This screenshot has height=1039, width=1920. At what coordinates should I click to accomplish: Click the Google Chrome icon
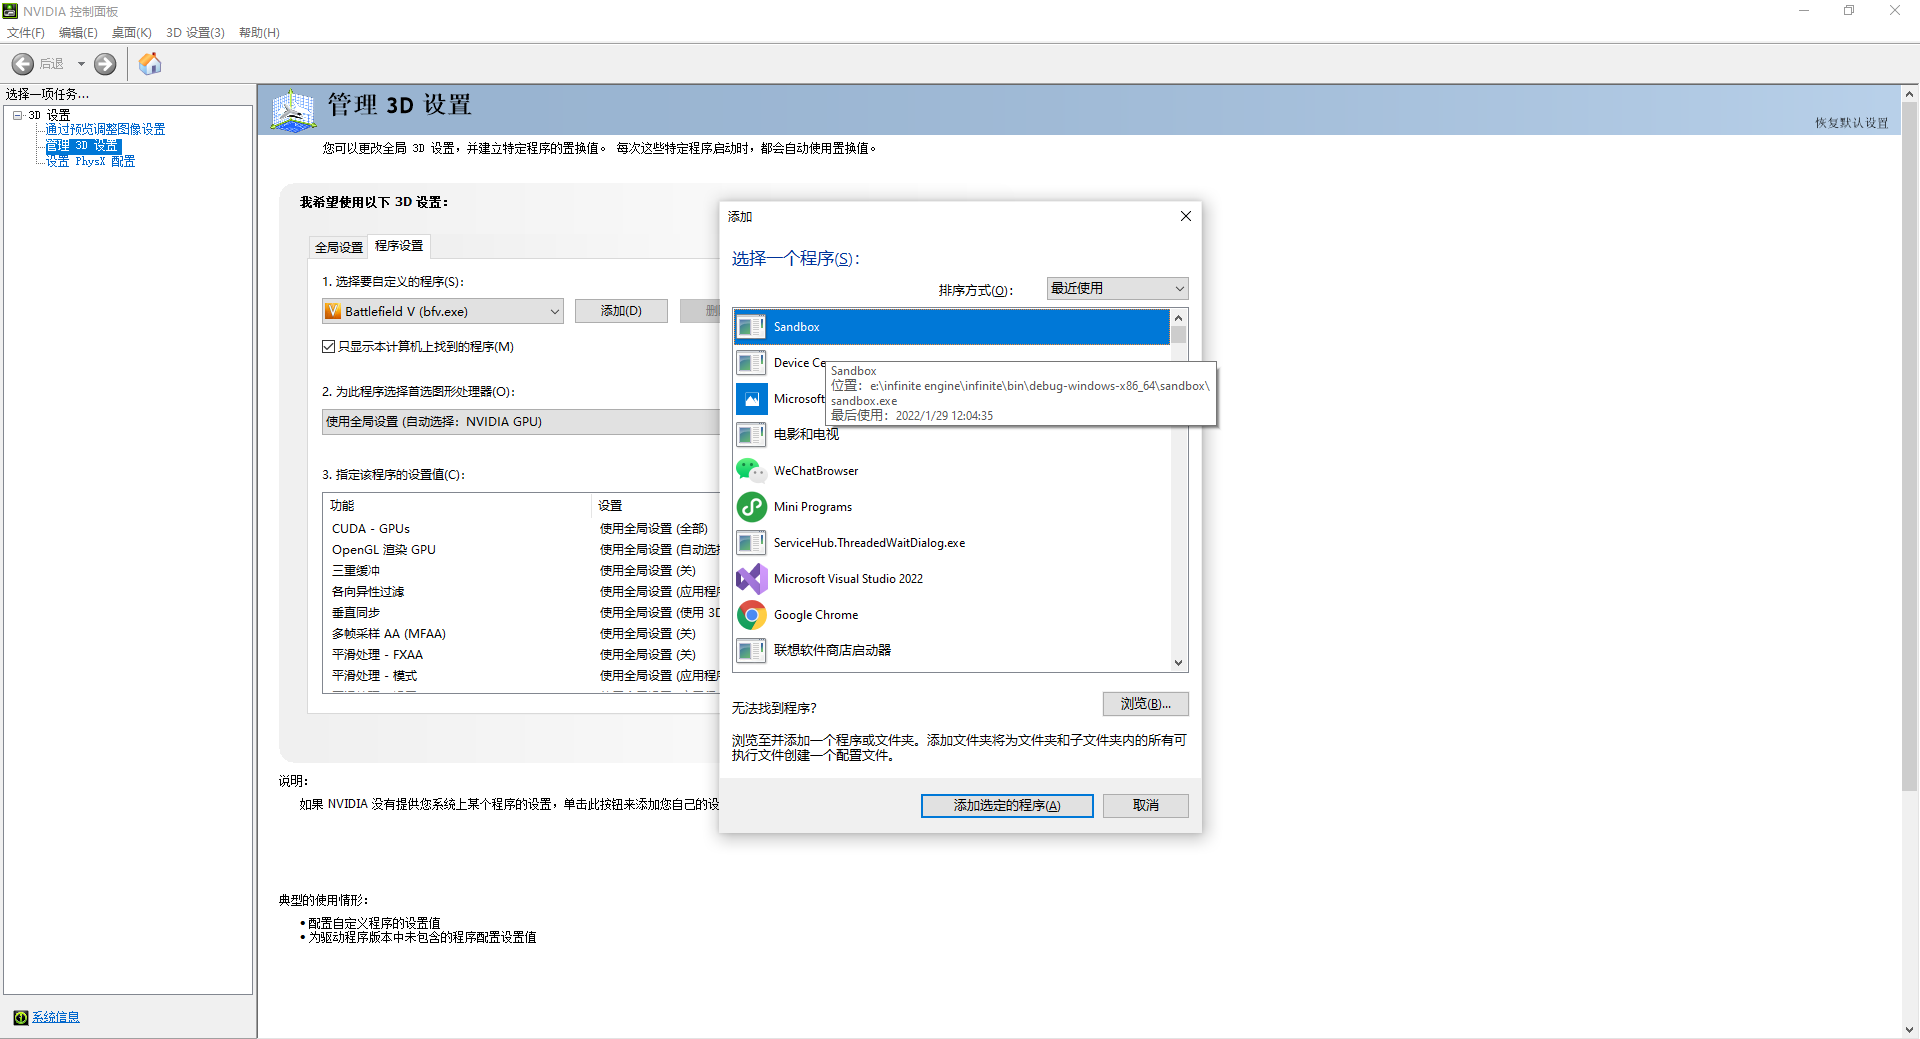(x=751, y=615)
